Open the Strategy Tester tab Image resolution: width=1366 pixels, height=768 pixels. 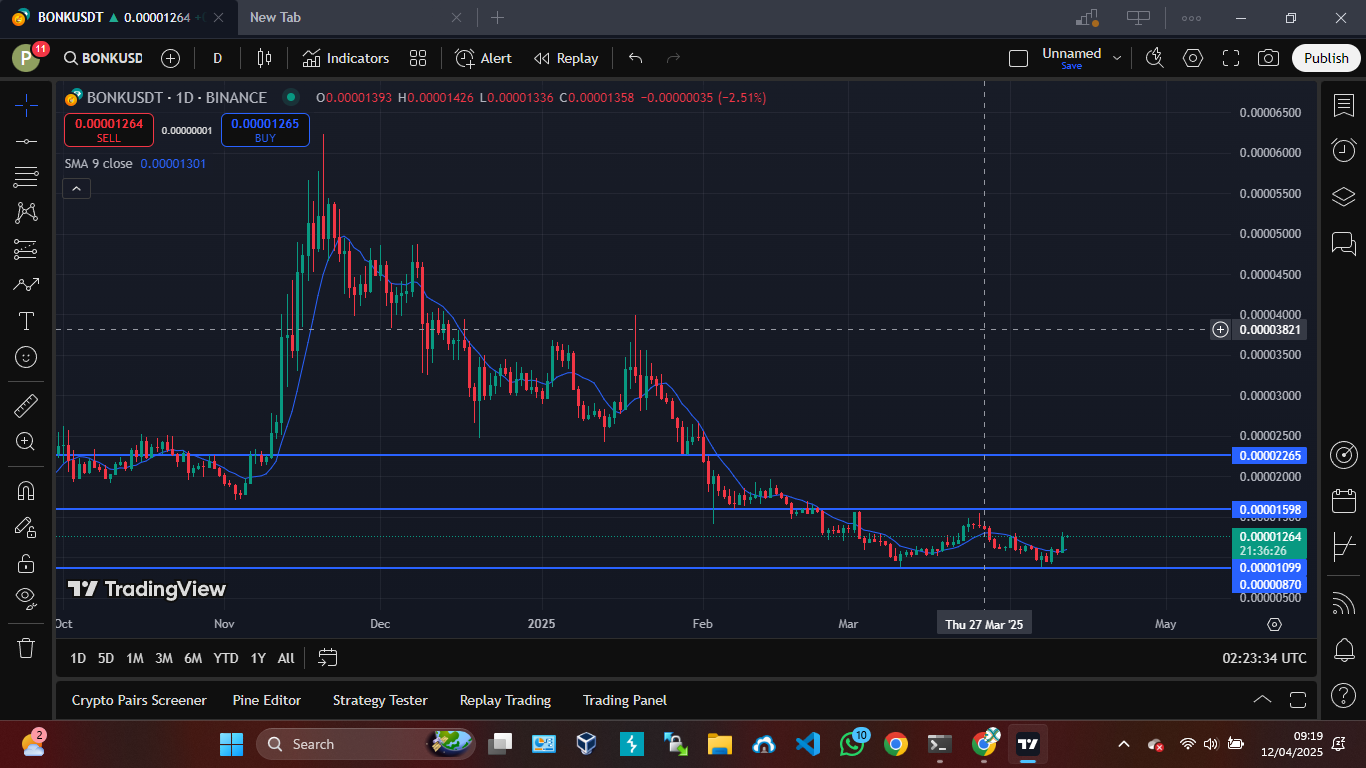380,700
